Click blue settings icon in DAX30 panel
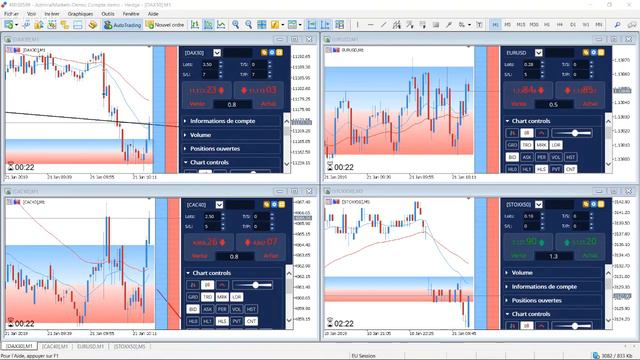This screenshot has width=640, height=360. click(x=272, y=52)
